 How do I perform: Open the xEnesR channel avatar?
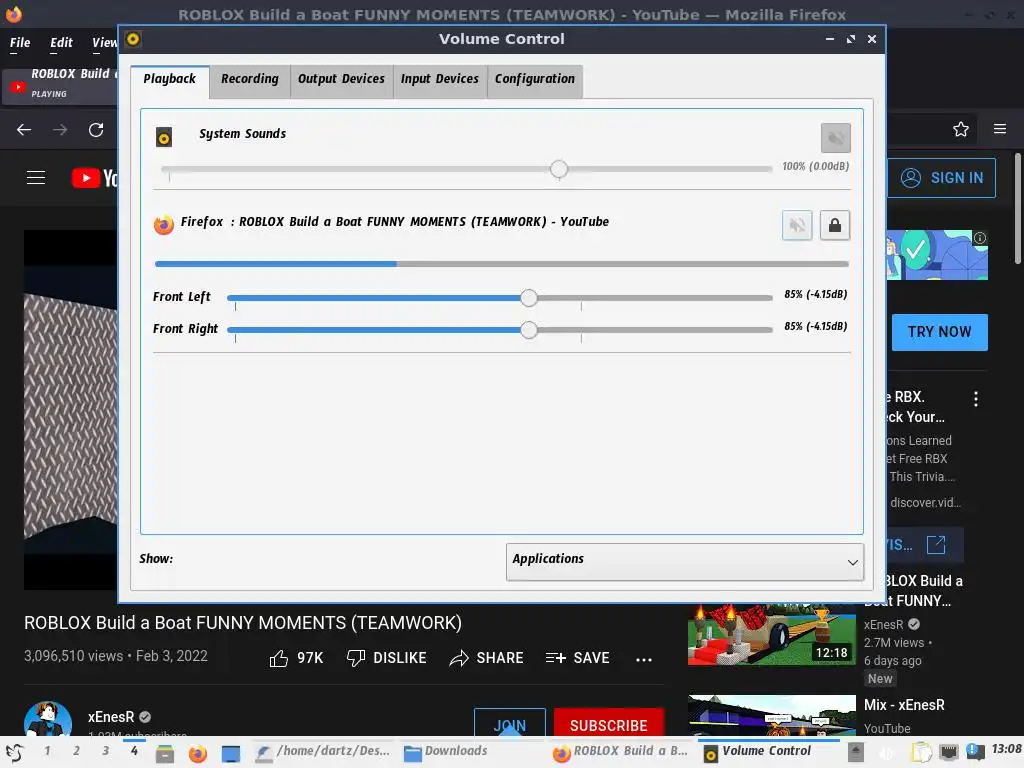pos(48,720)
